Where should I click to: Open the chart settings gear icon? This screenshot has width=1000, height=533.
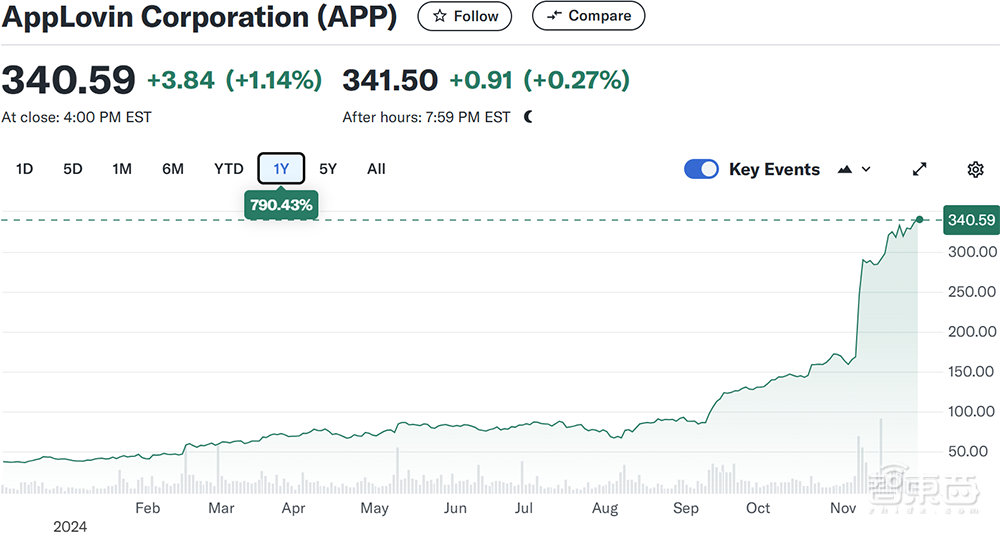(975, 169)
